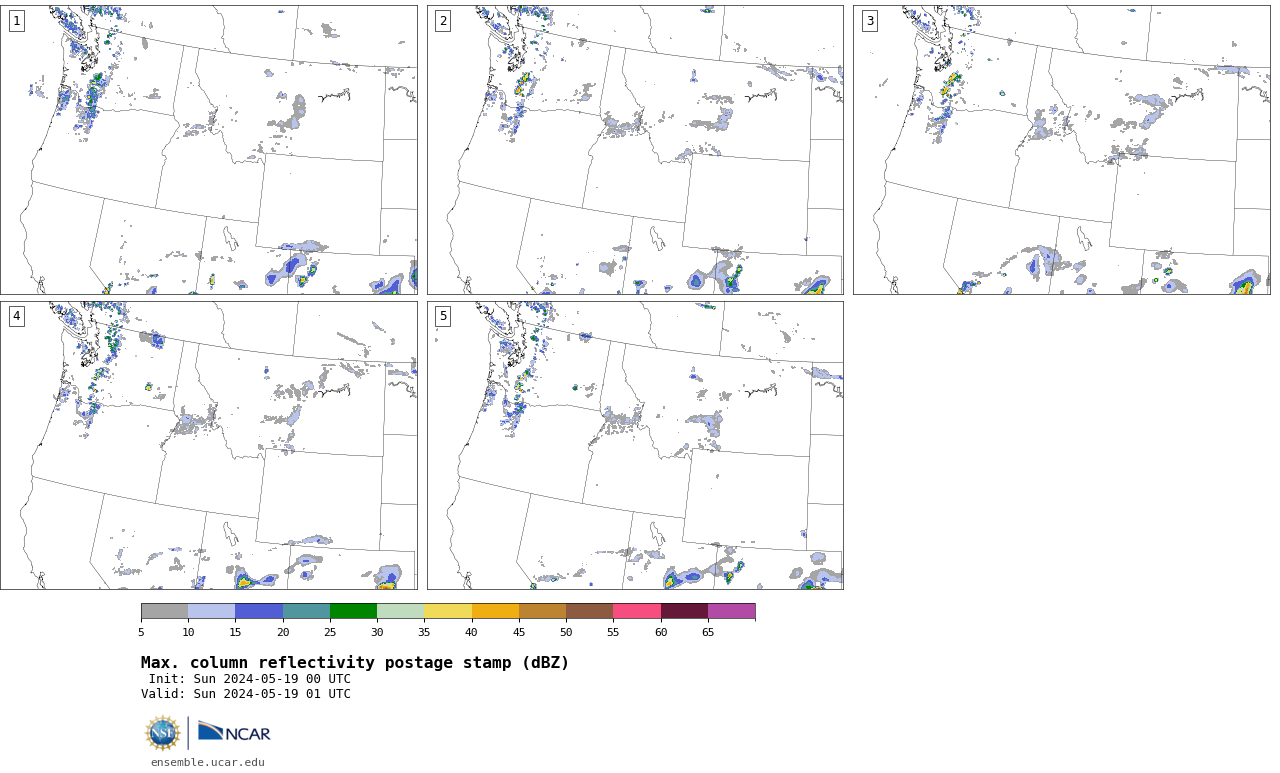Click the orange 40-45 dBZ swatch
1280x773 pixels.
tap(495, 611)
